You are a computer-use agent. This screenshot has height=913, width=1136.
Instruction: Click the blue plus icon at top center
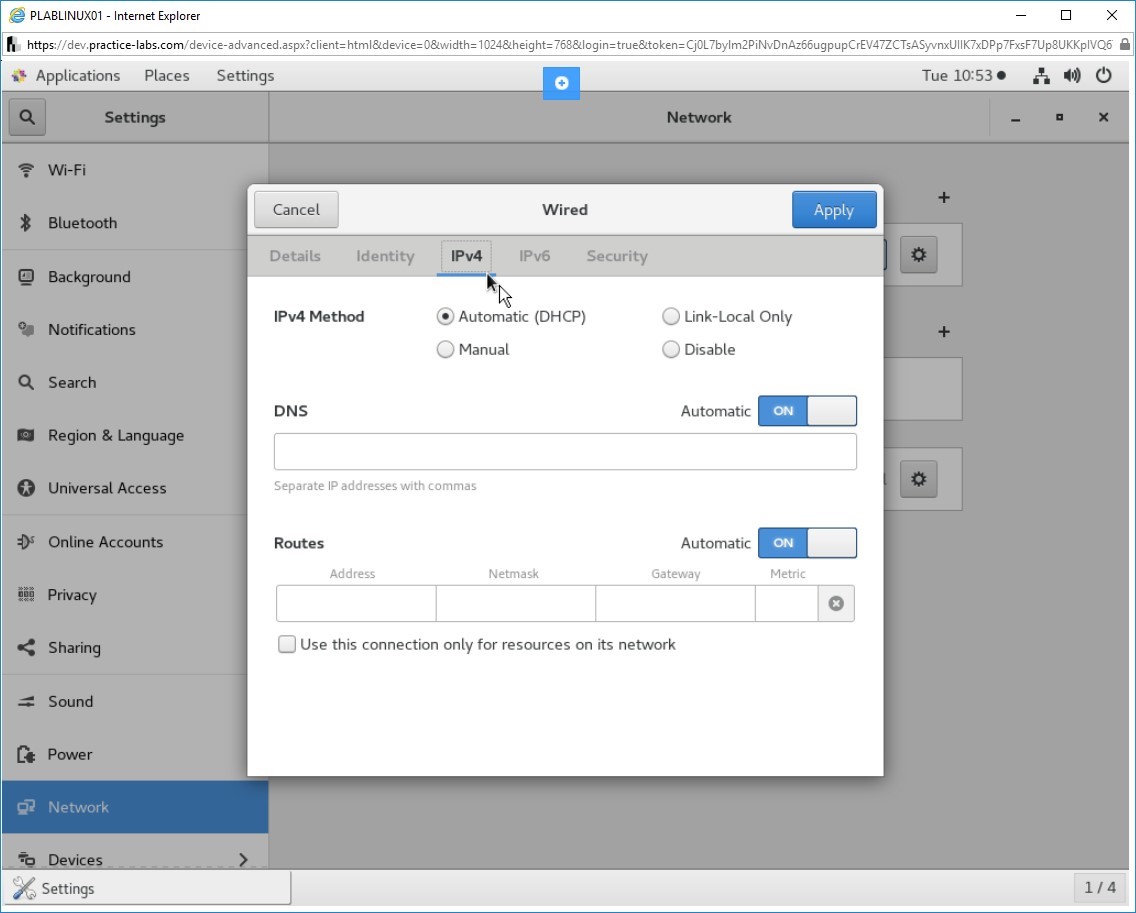tap(561, 83)
